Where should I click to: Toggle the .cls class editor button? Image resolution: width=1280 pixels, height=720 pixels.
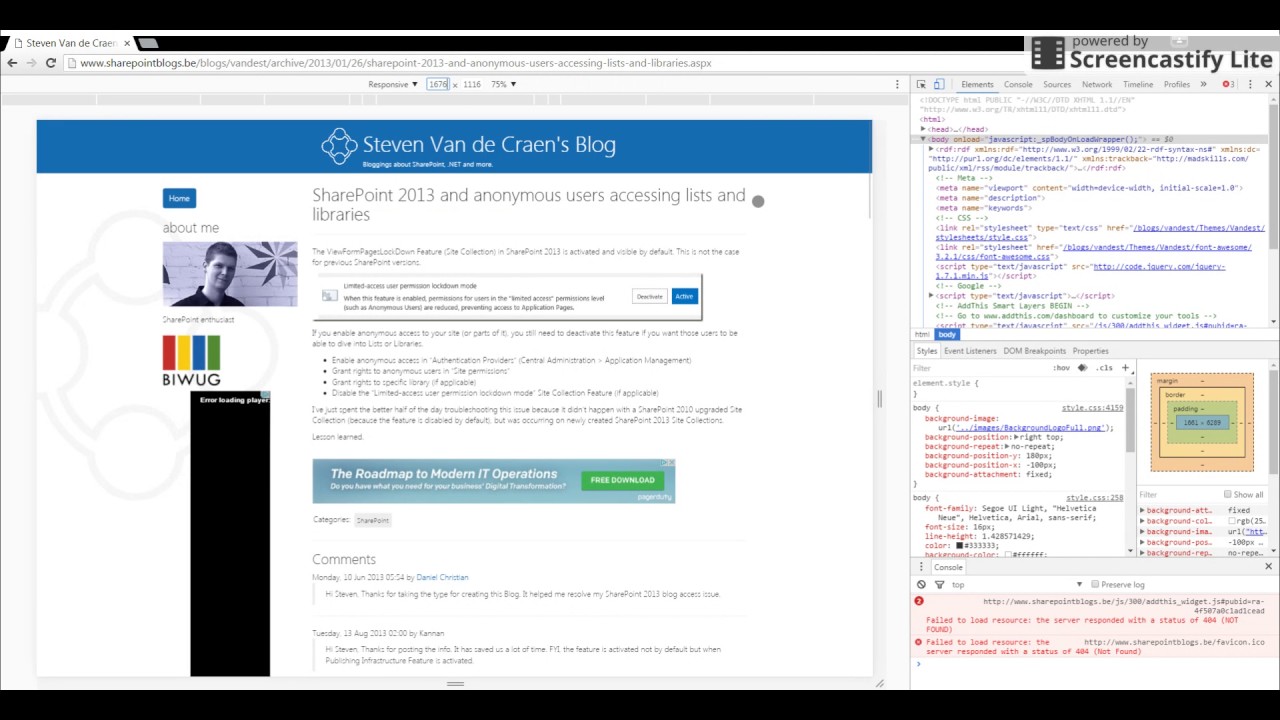click(1104, 368)
